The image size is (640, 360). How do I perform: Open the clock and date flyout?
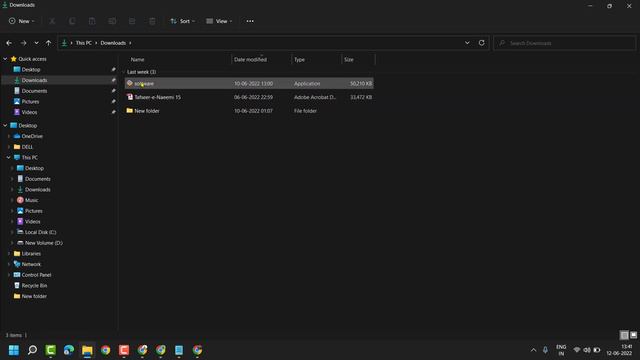tap(619, 350)
